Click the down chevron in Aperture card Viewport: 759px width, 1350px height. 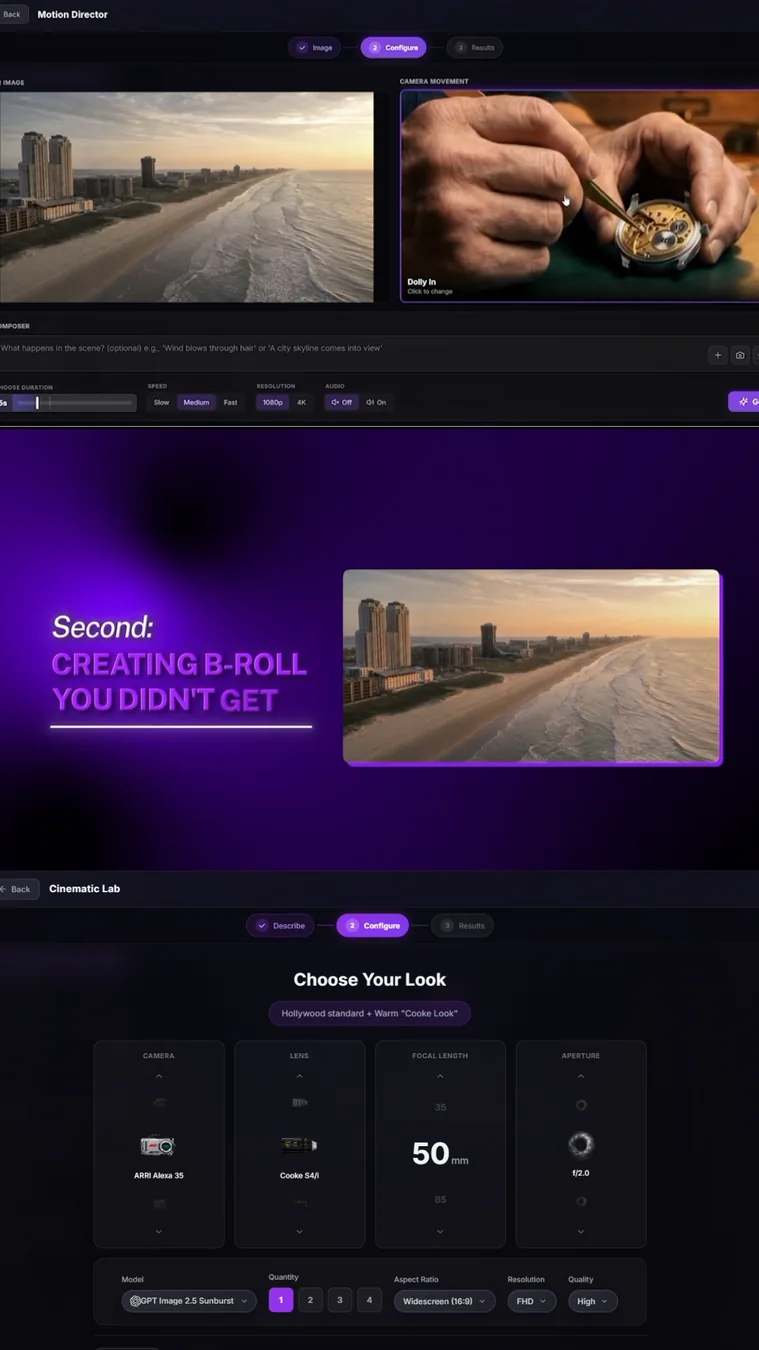click(x=581, y=1231)
